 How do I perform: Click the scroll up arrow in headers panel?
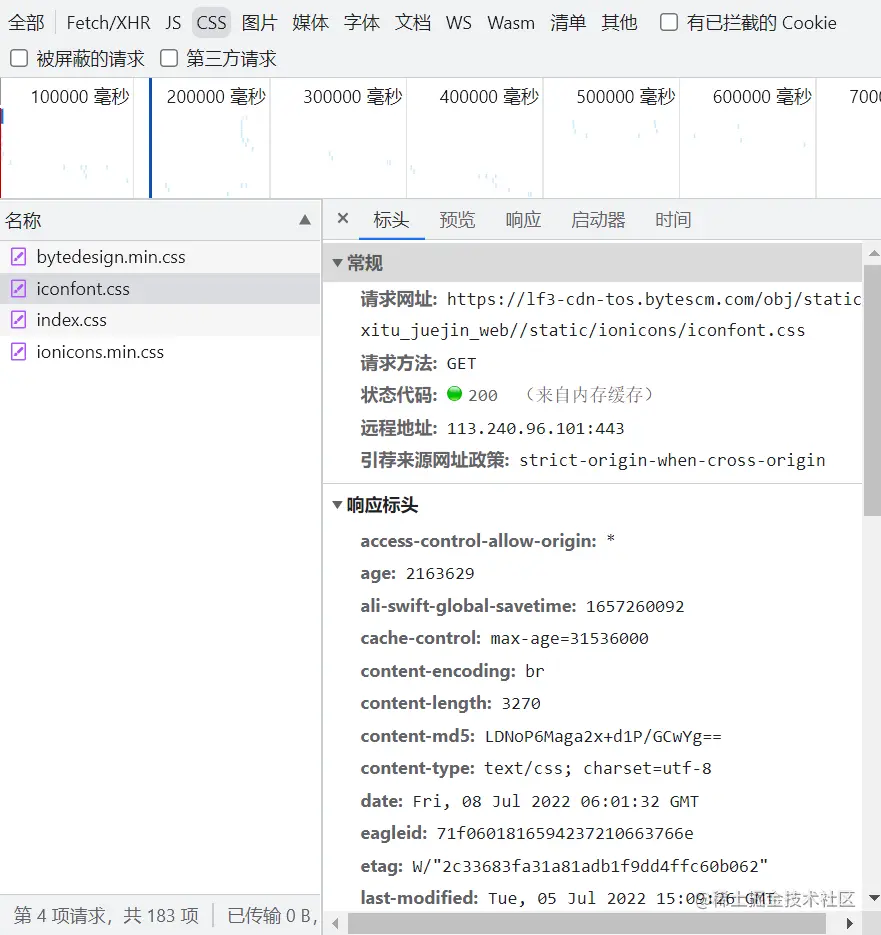(x=873, y=253)
